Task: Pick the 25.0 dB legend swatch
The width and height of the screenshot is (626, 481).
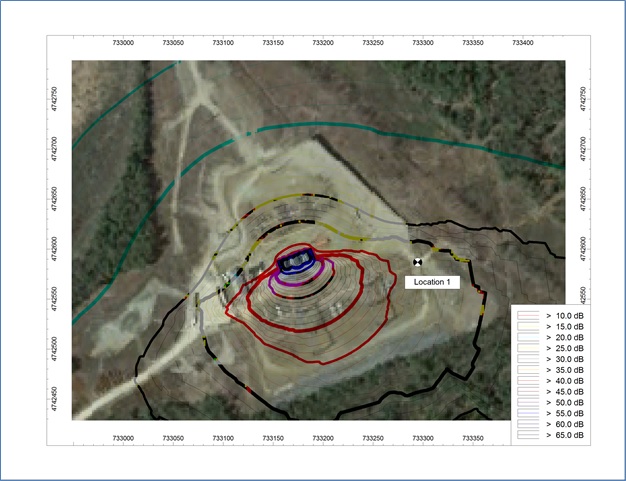Action: (529, 347)
